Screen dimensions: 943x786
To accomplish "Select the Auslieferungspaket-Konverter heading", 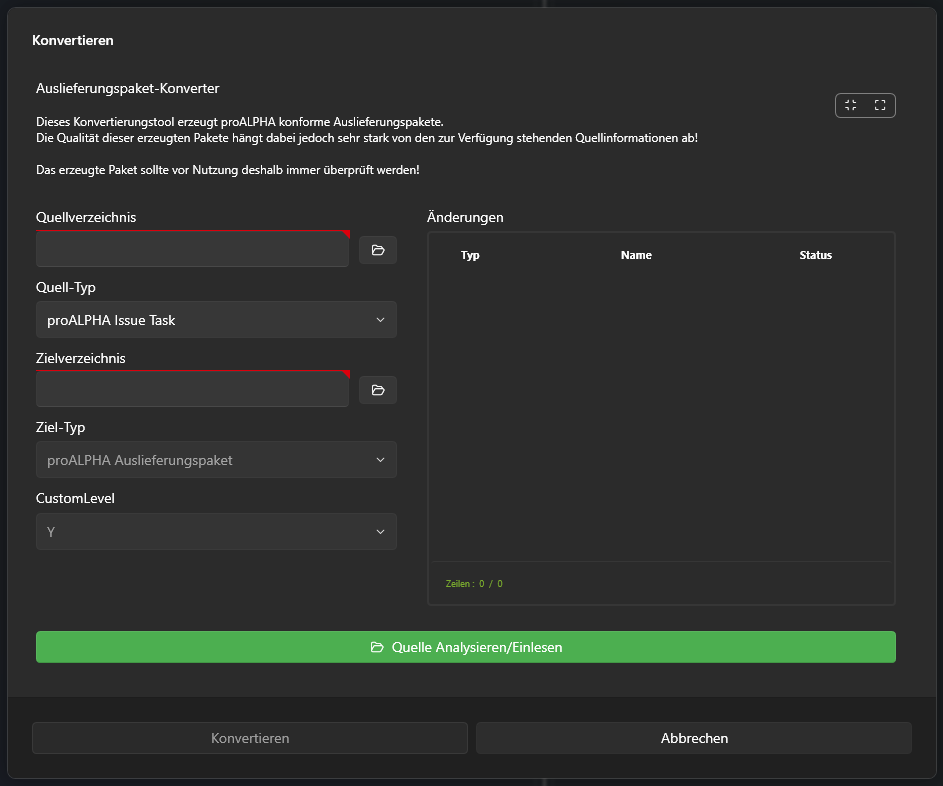I will pos(127,89).
